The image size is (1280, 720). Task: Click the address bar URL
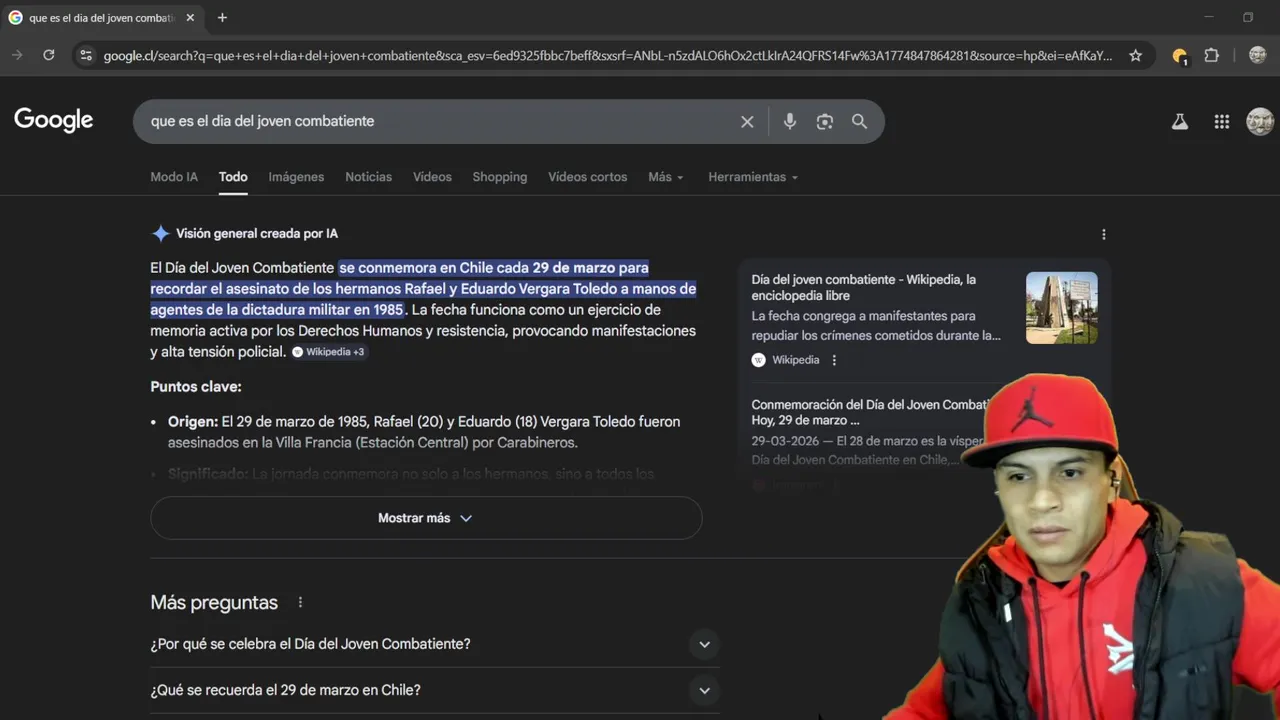[x=607, y=56]
